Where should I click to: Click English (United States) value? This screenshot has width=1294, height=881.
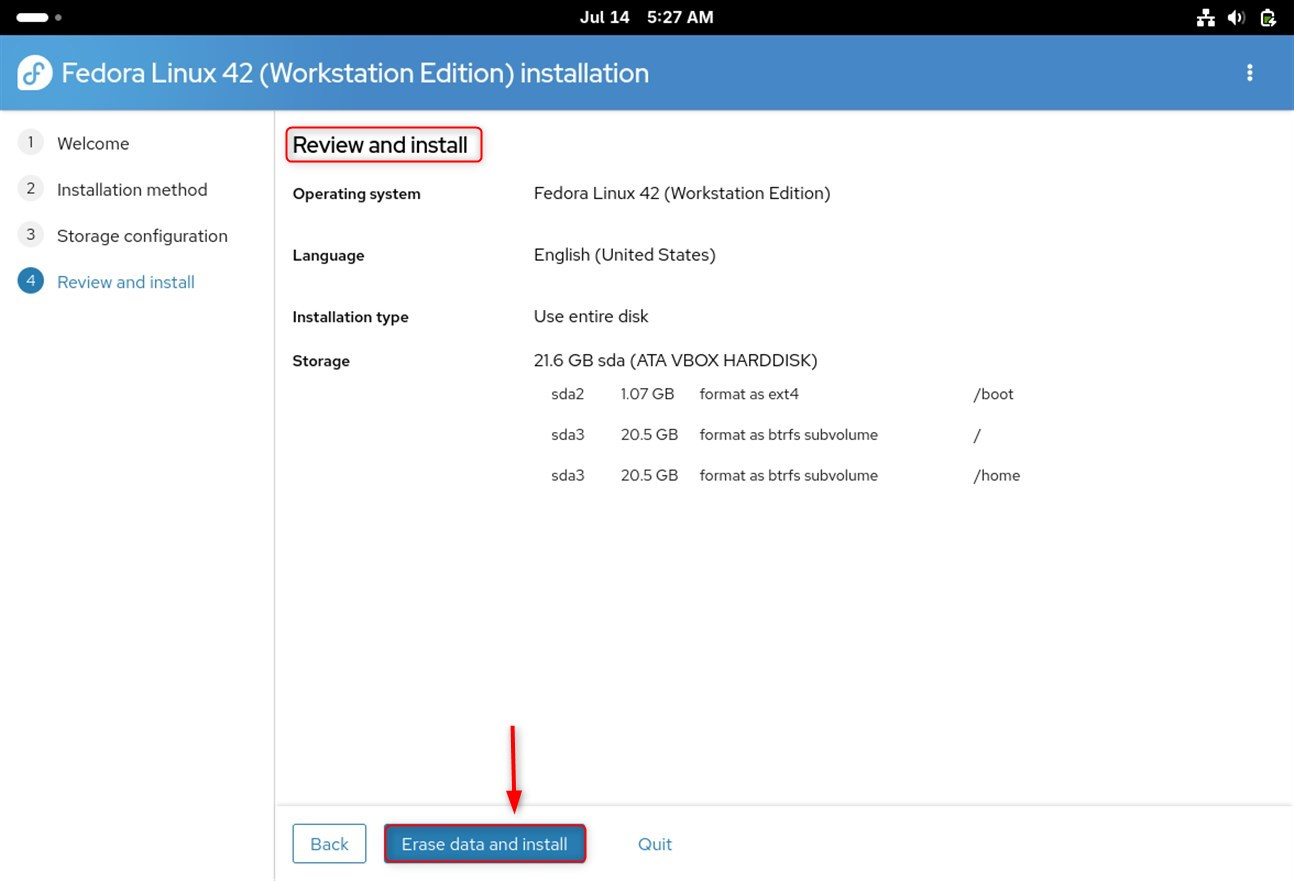pos(625,255)
